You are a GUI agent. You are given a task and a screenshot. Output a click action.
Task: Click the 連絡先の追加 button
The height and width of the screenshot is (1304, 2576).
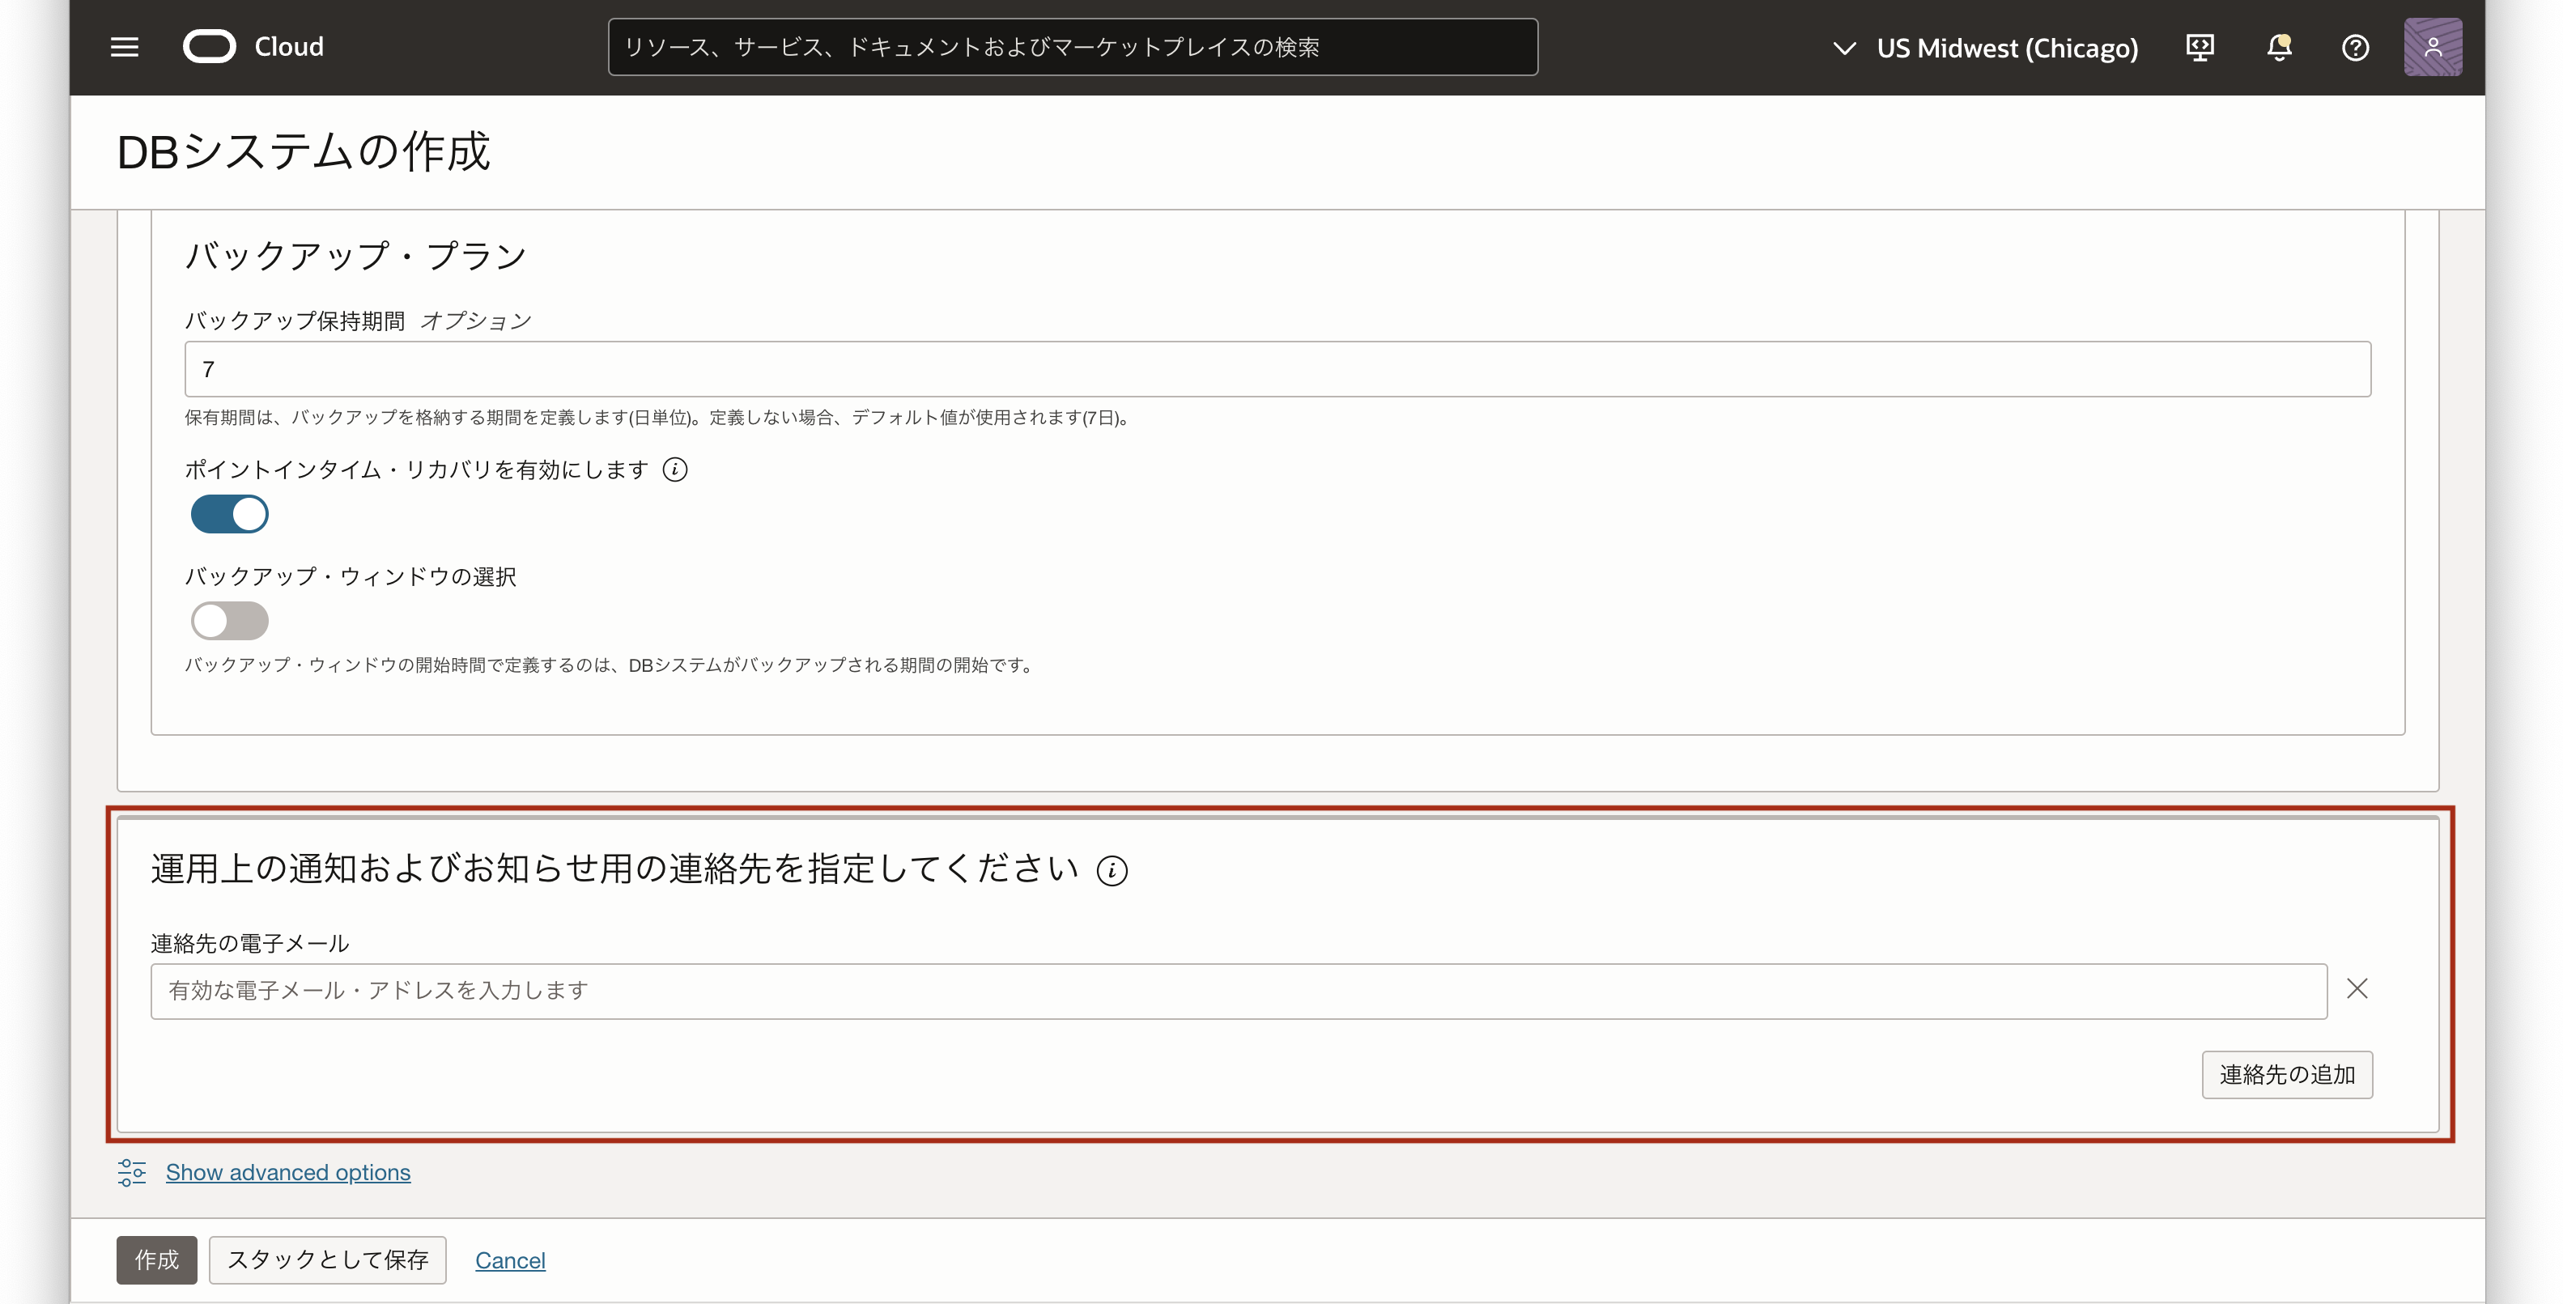[2286, 1075]
